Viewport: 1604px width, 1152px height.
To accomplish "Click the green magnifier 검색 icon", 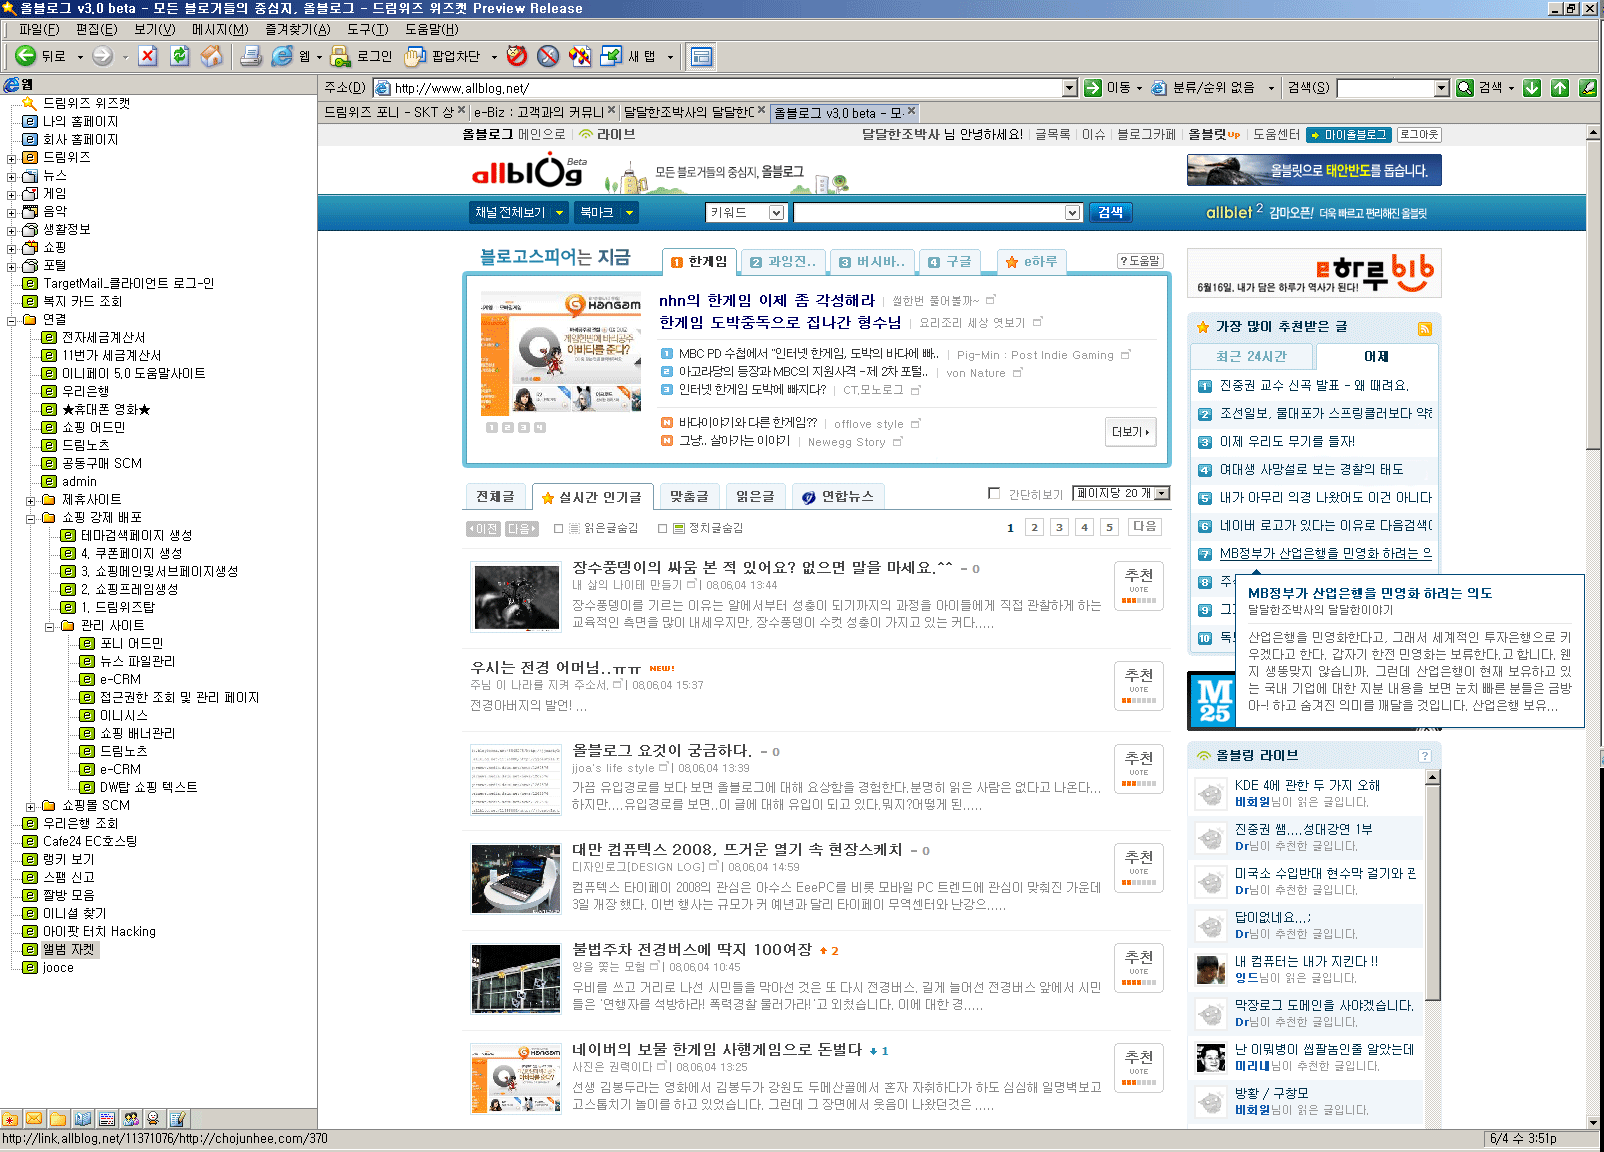I will point(1465,88).
